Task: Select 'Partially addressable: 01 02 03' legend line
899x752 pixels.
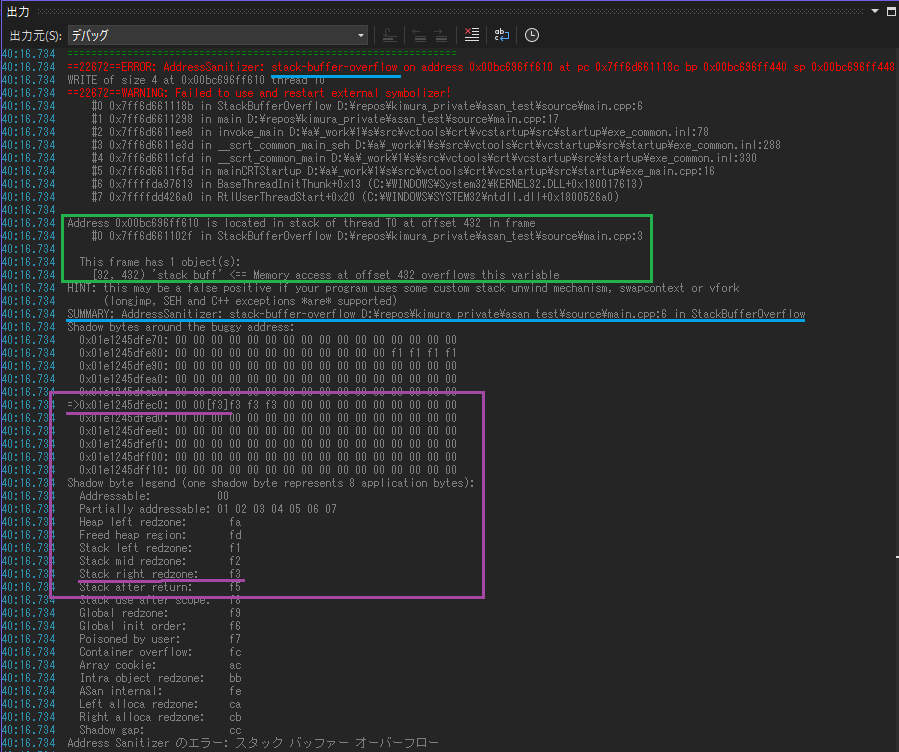Action: 208,509
